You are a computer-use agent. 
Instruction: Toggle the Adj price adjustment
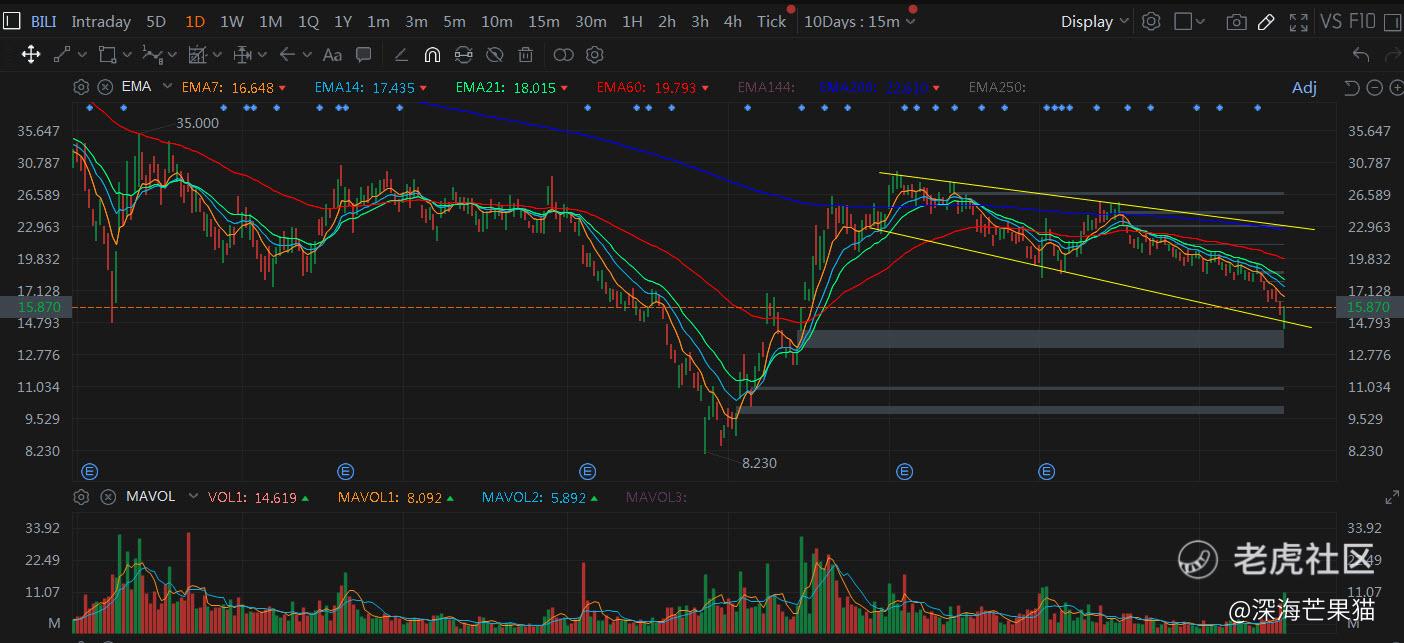point(1304,88)
